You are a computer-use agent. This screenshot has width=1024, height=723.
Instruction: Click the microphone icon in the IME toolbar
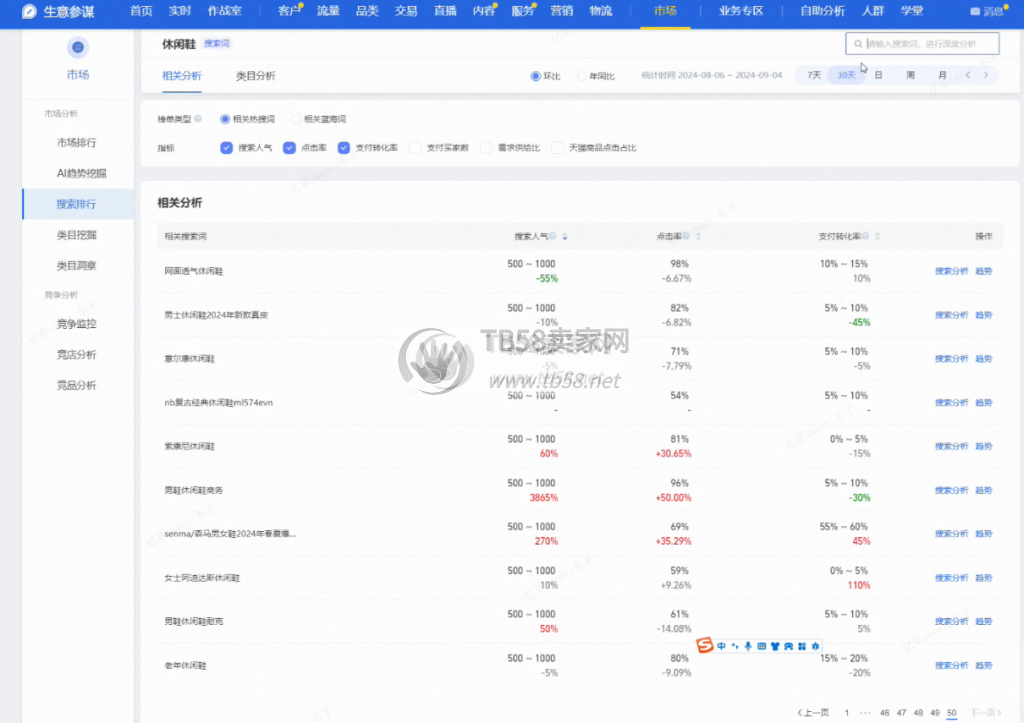[x=747, y=646]
